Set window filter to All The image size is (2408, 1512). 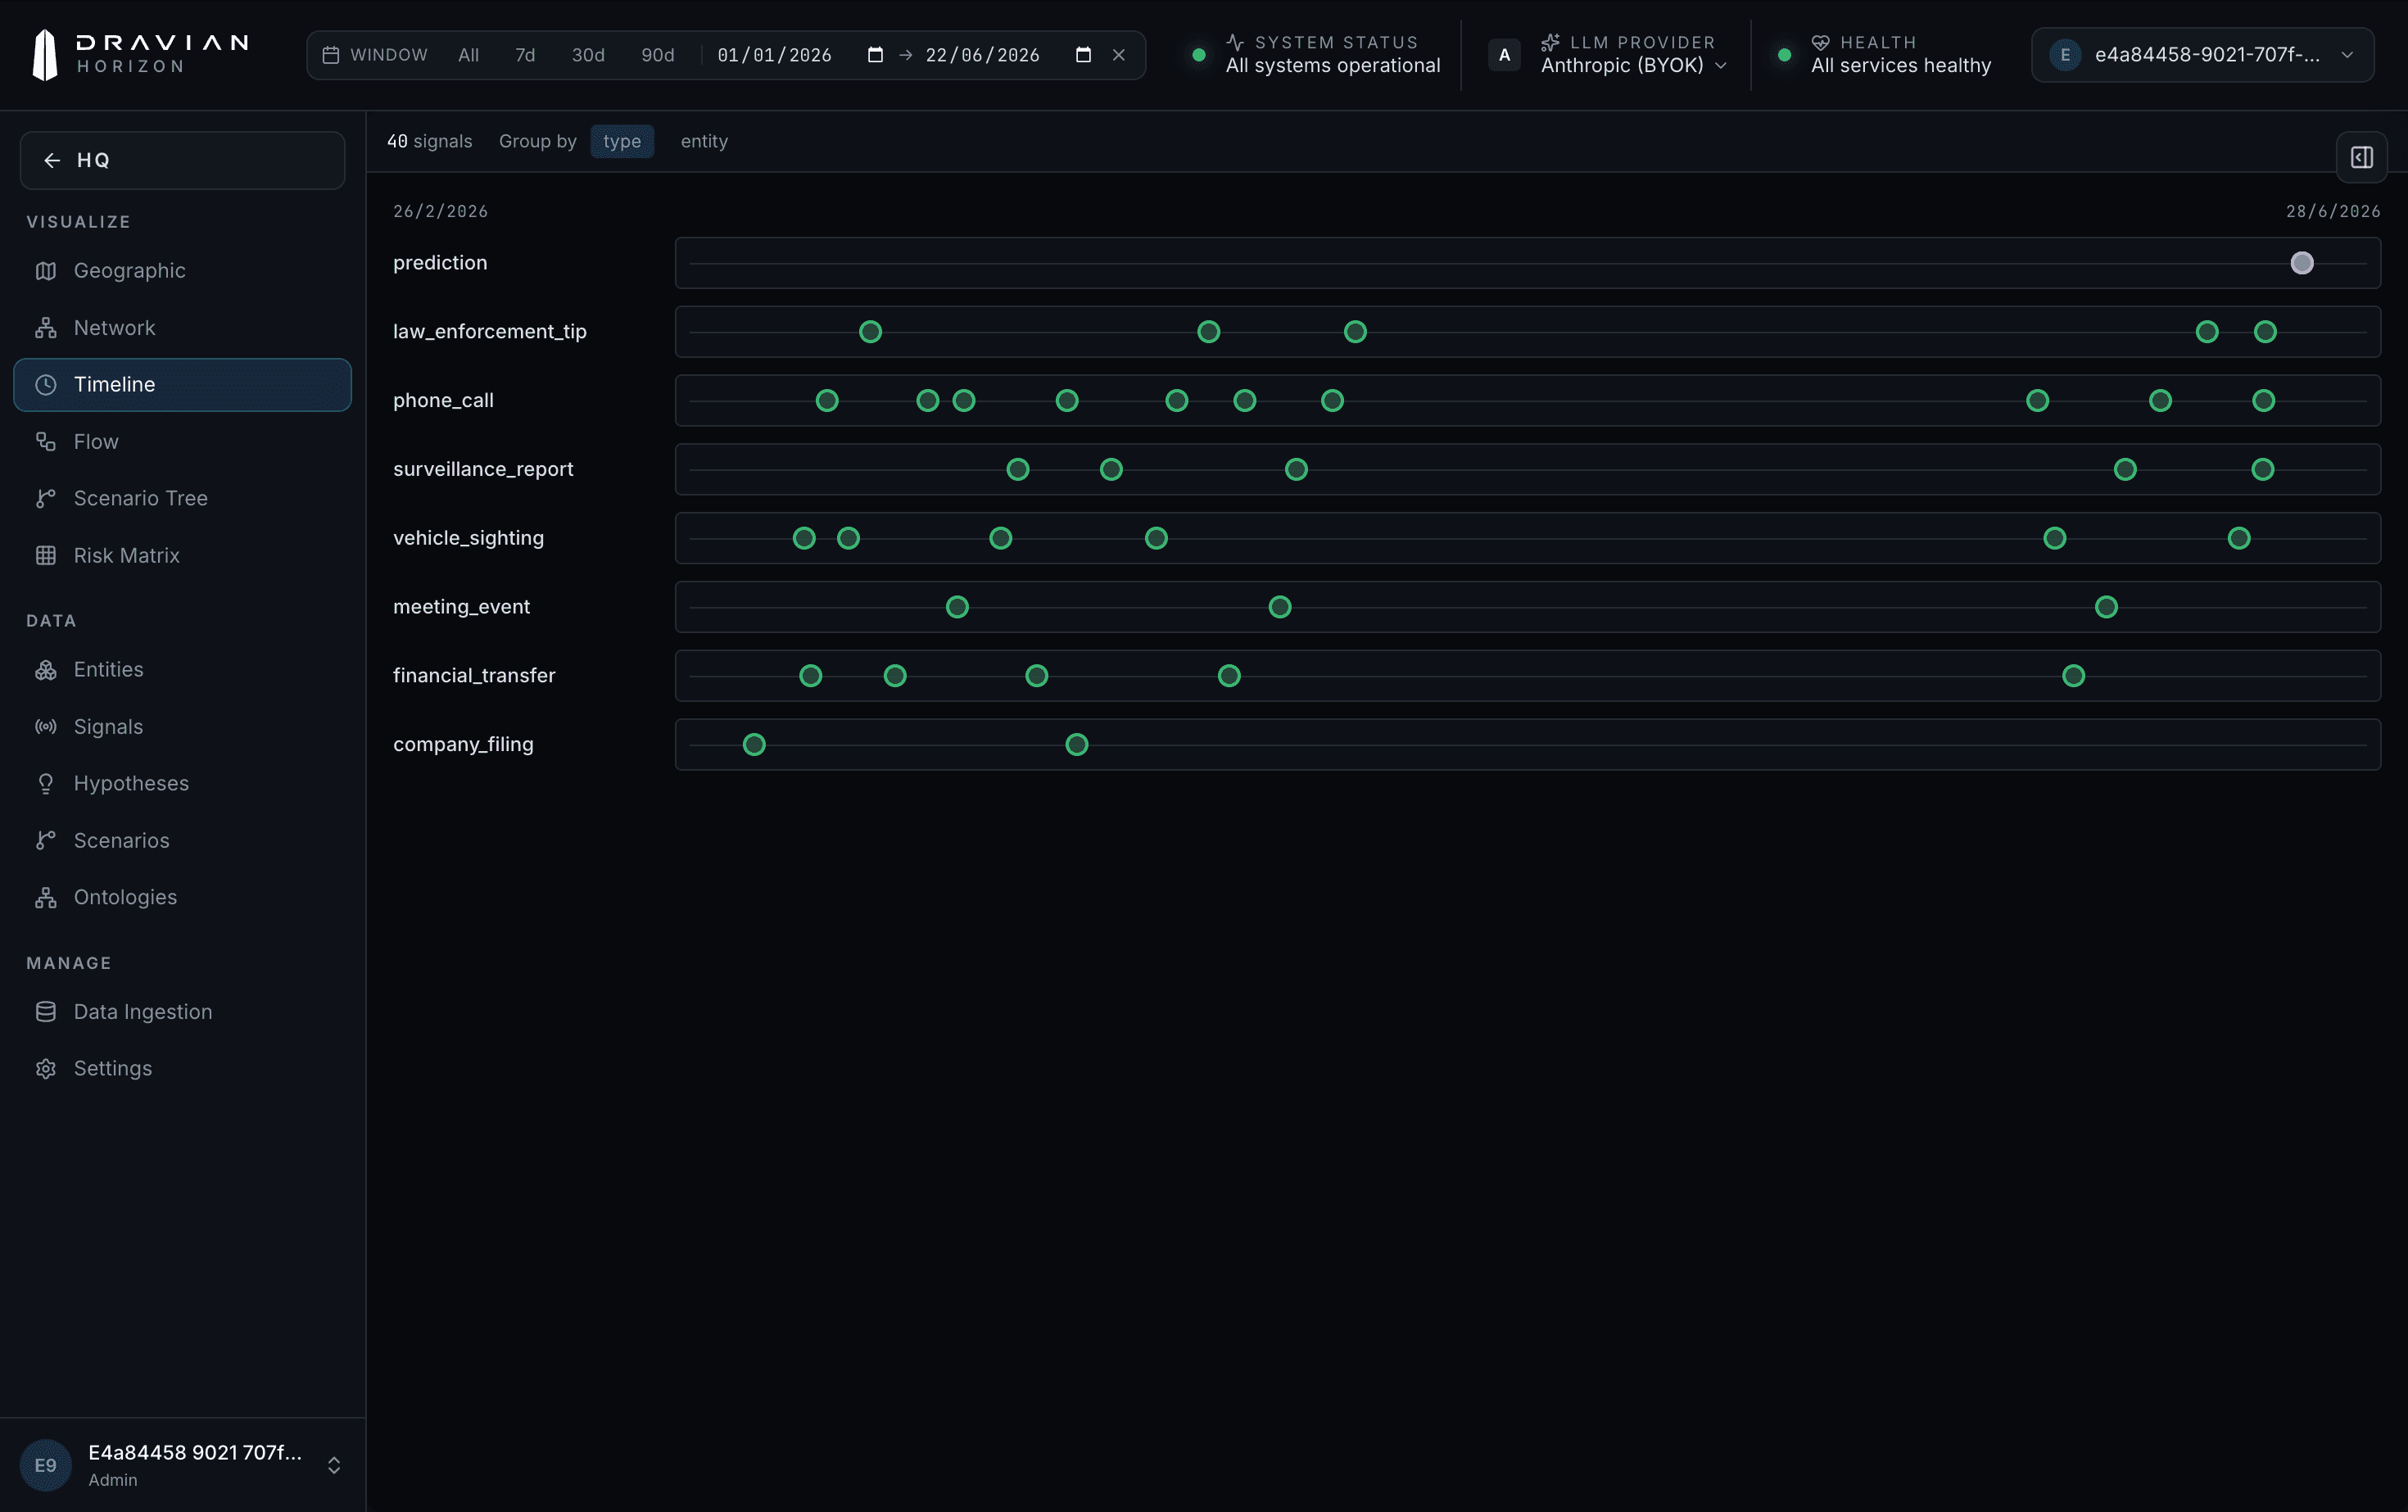[x=468, y=55]
